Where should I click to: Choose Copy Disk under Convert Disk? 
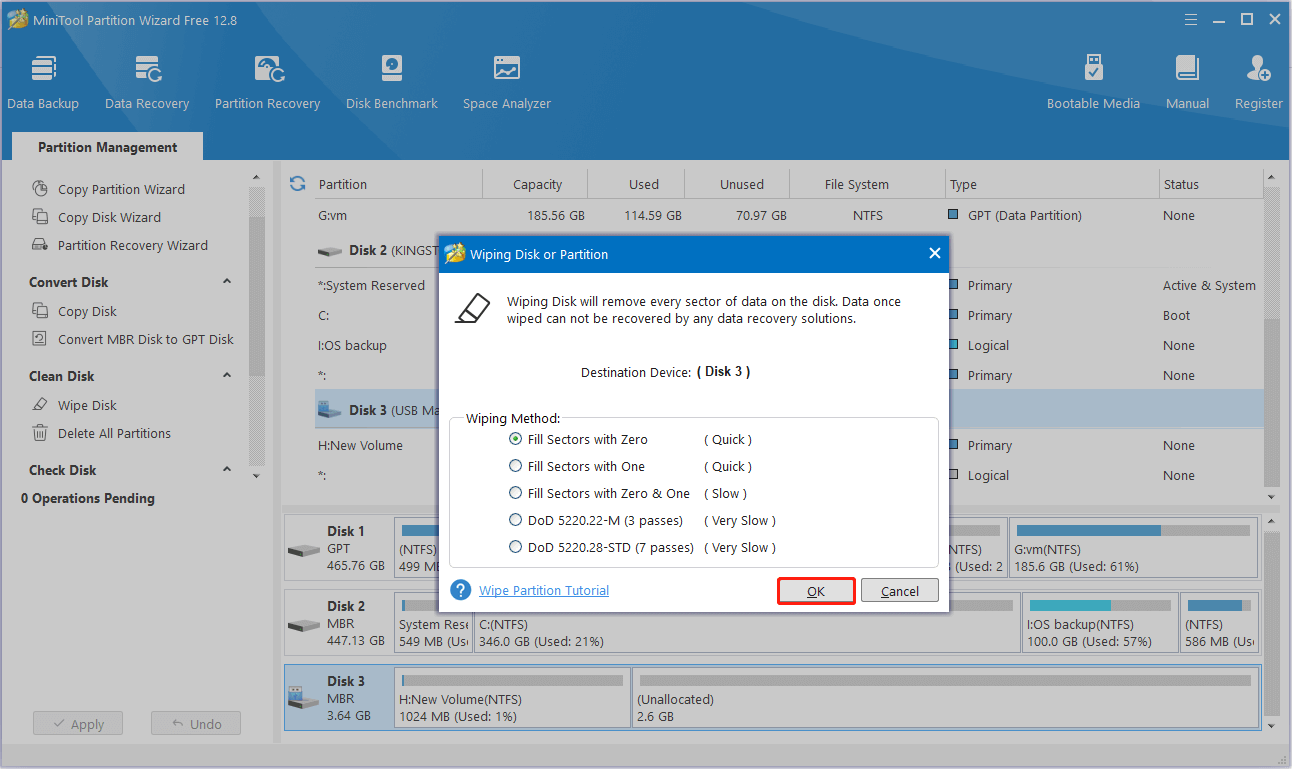coord(87,311)
